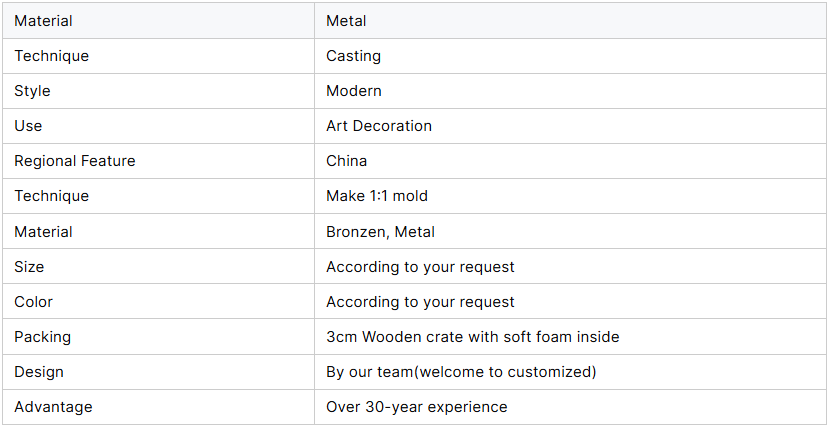
Task: Select the Over 30-year experience text
Action: tap(417, 407)
